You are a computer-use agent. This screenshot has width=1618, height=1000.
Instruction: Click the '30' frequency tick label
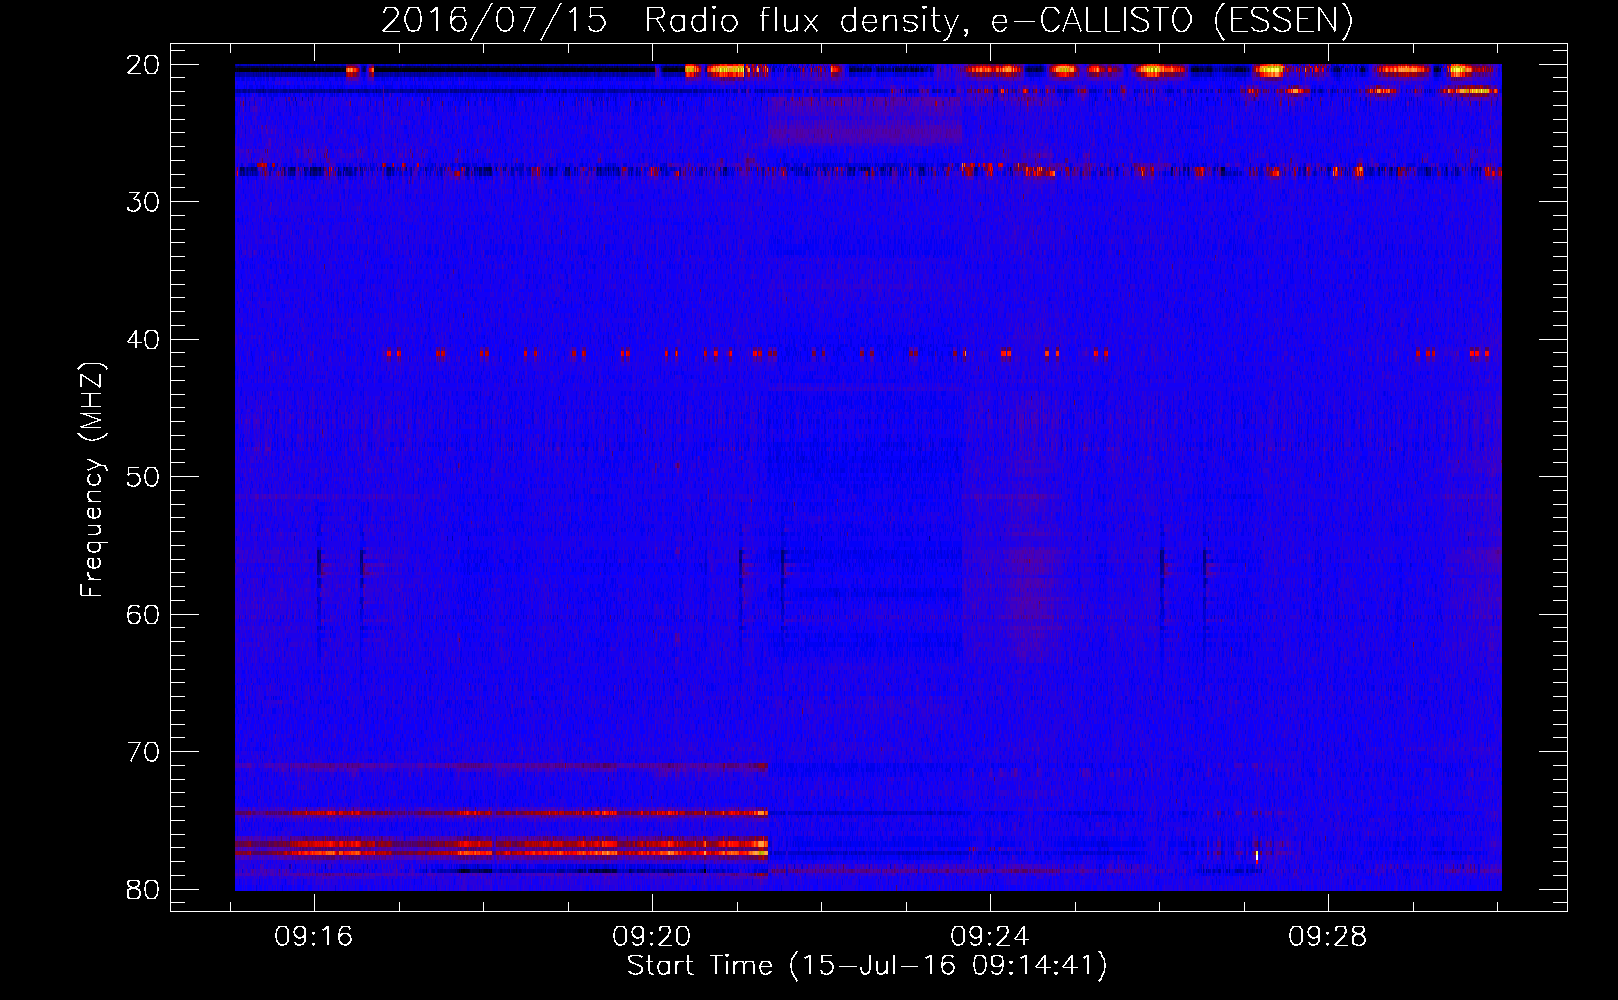(144, 202)
